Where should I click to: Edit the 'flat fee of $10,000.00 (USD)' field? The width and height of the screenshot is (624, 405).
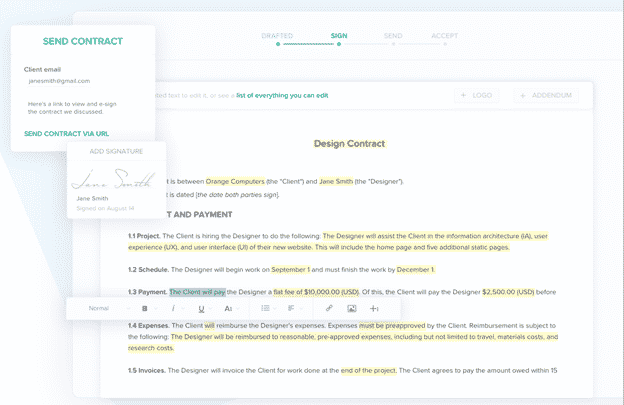click(x=316, y=292)
